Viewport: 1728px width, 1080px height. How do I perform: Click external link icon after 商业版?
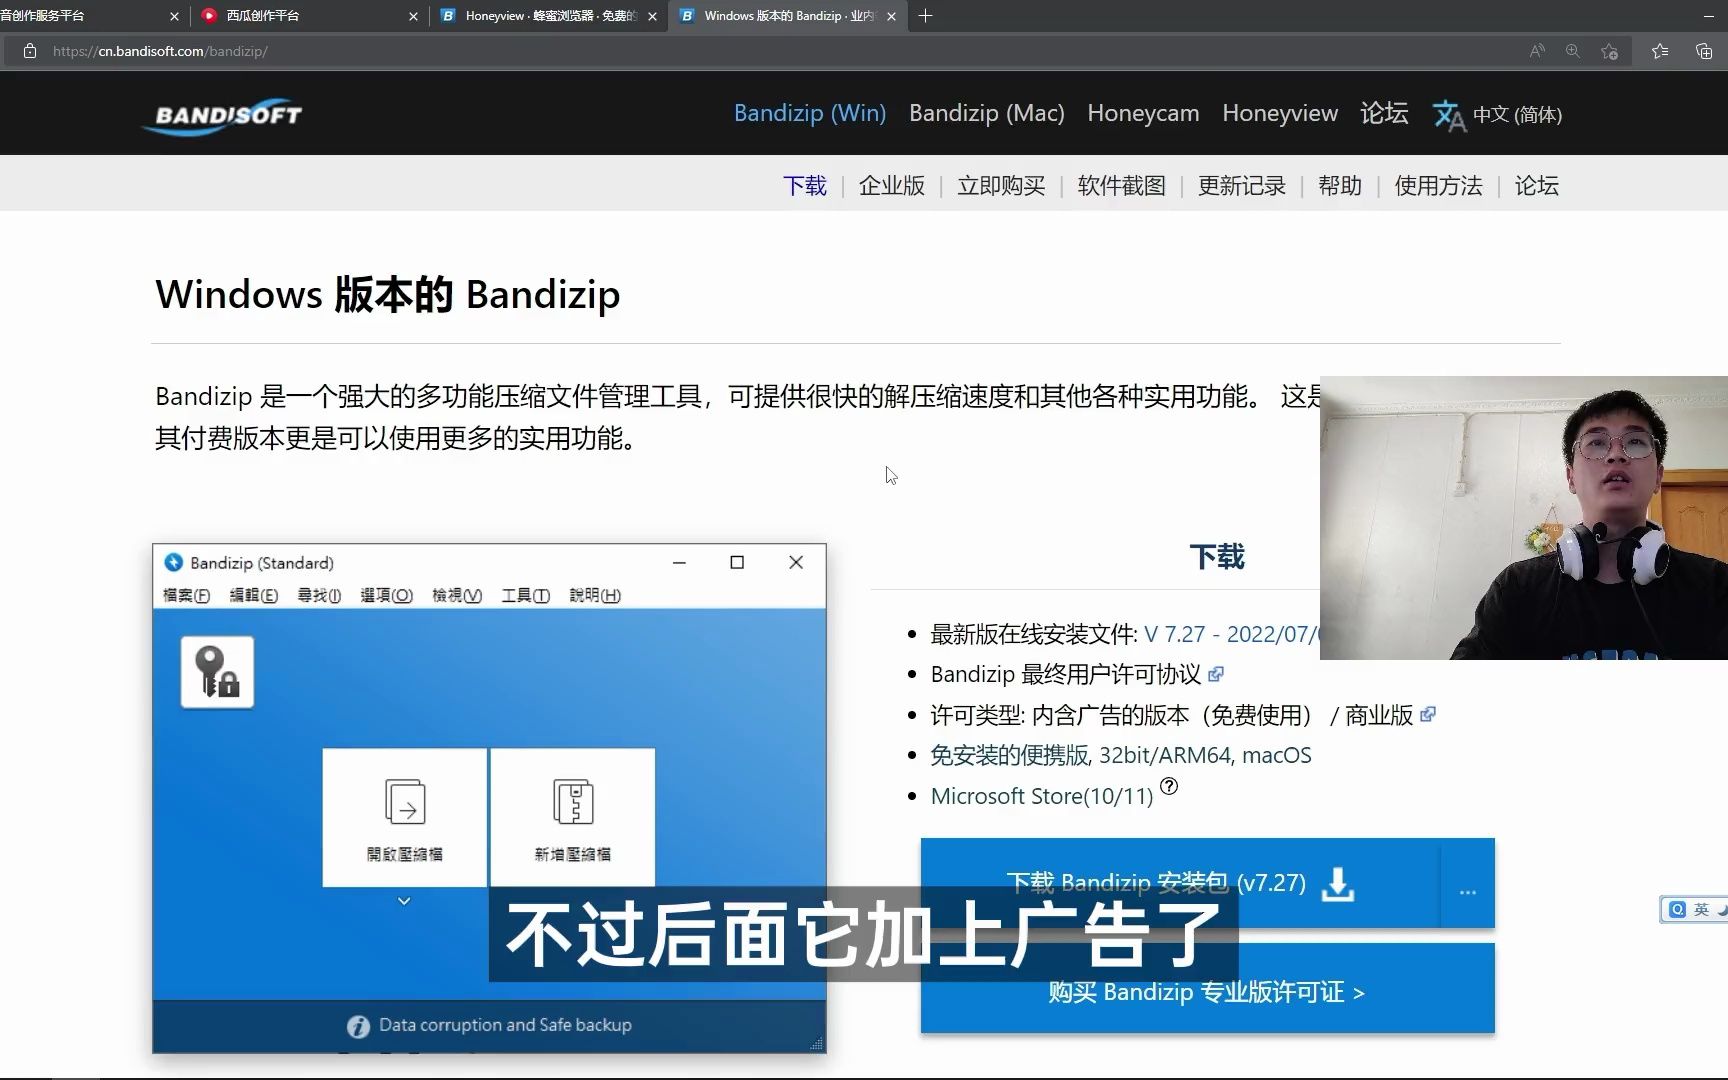click(1428, 714)
